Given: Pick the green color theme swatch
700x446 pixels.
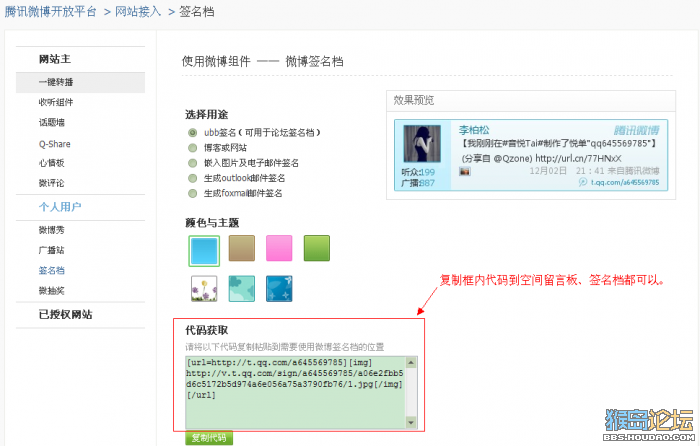Looking at the screenshot, I should click(x=317, y=248).
